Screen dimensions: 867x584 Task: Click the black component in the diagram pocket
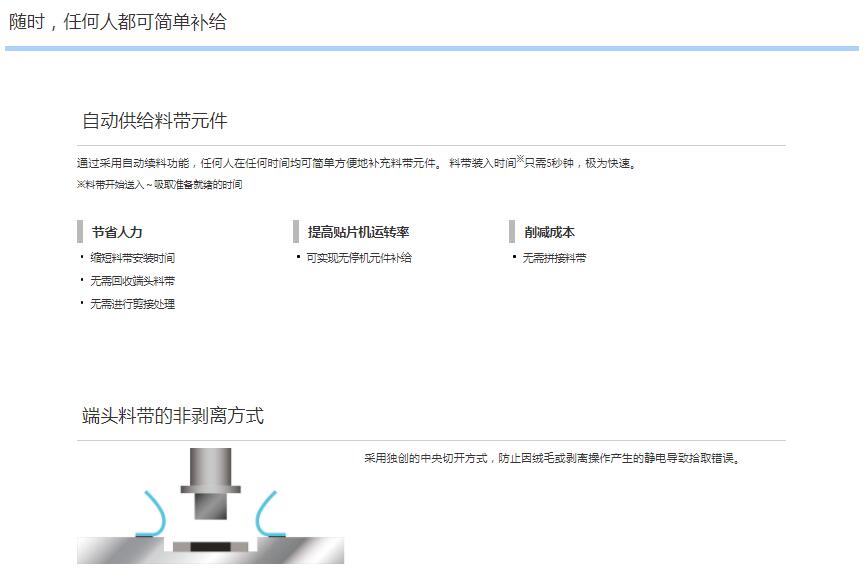pyautogui.click(x=210, y=548)
